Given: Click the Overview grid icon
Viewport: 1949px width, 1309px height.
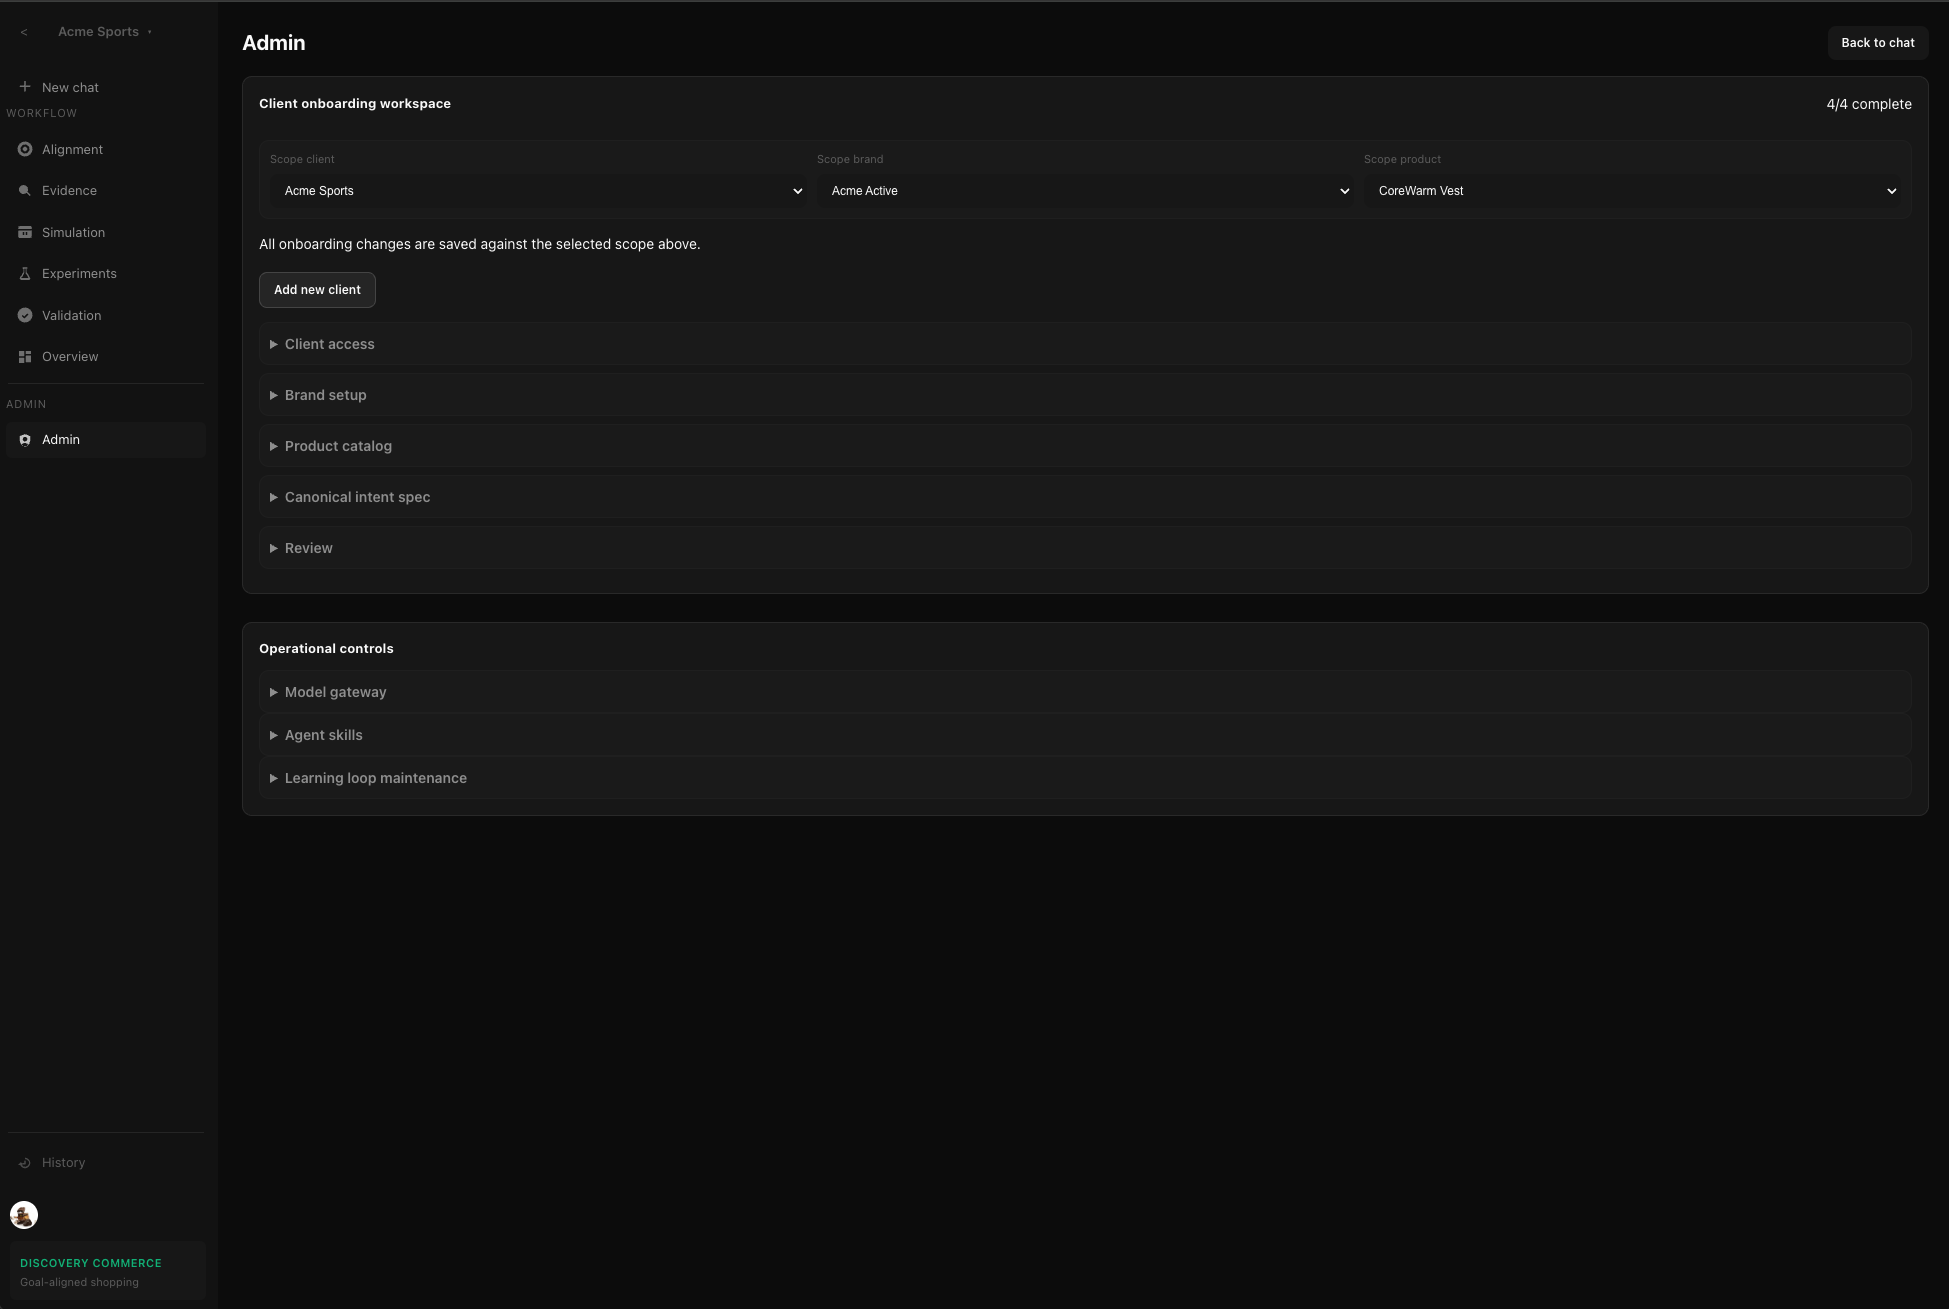Looking at the screenshot, I should click(25, 356).
